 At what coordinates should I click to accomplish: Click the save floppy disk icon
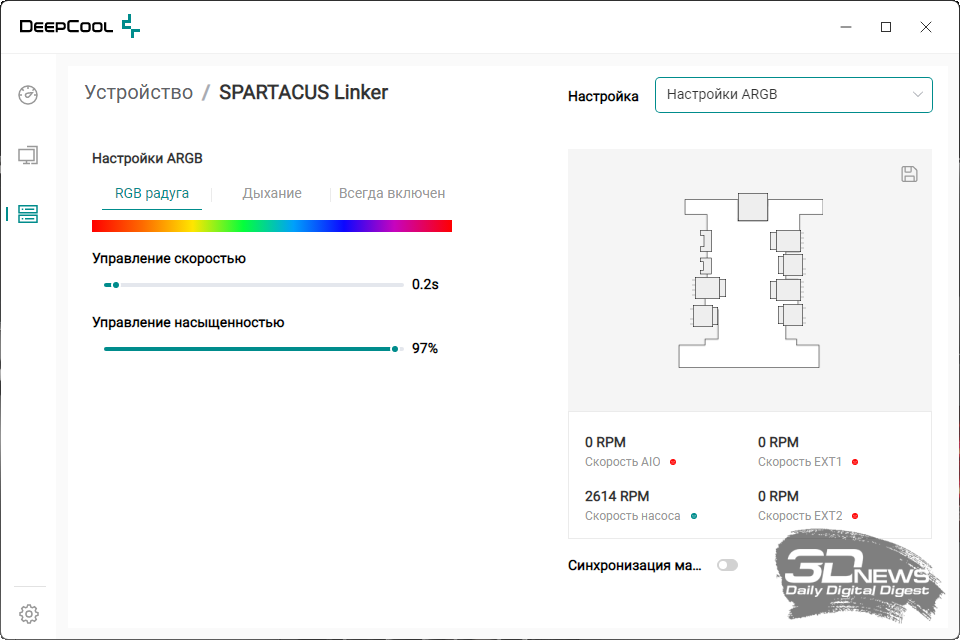point(909,174)
